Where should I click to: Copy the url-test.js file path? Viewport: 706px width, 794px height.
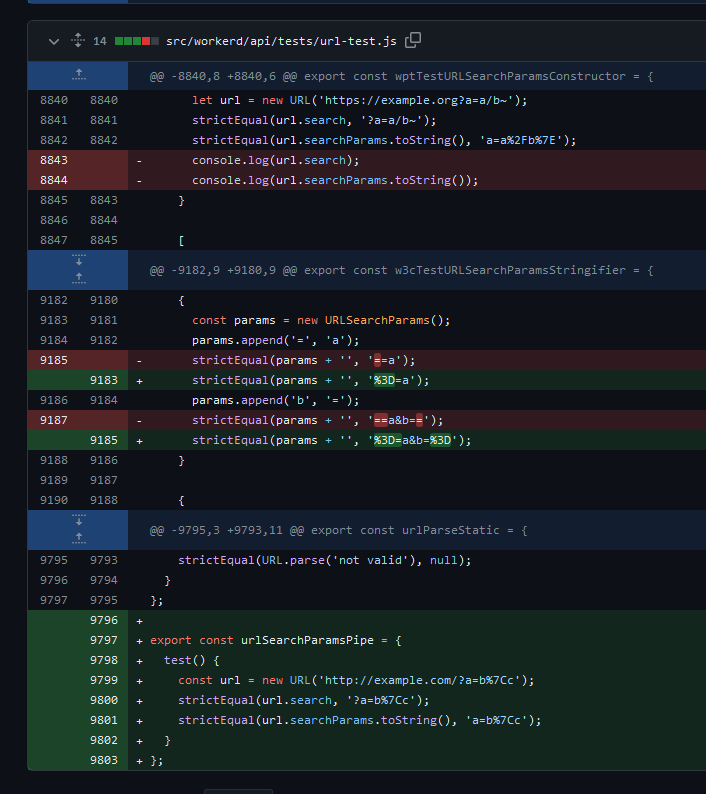(413, 40)
